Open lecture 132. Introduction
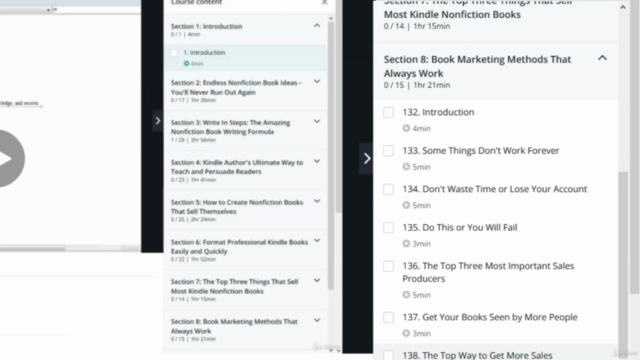The image size is (640, 360). coord(438,112)
